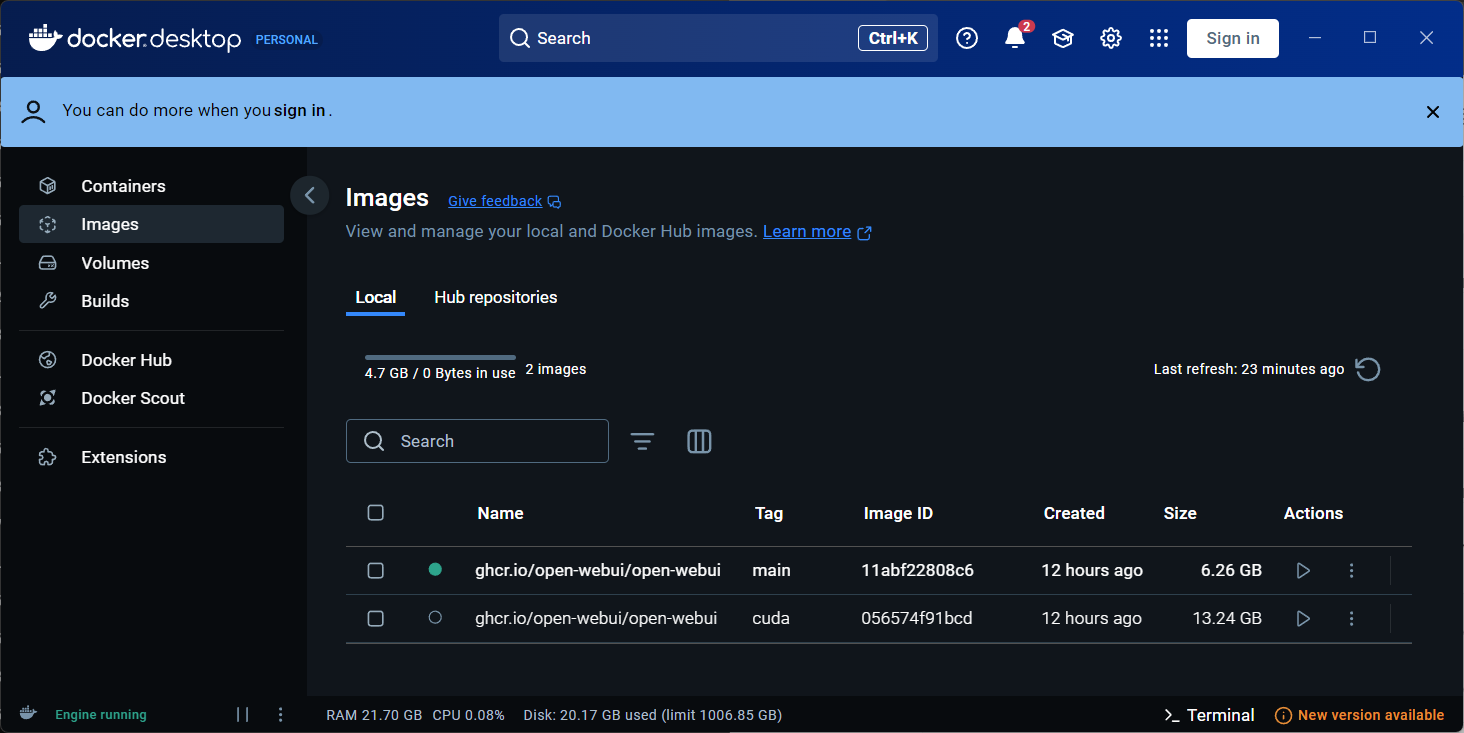The height and width of the screenshot is (733, 1464).
Task: Open Docker Hub in the sidebar
Action: (x=152, y=360)
